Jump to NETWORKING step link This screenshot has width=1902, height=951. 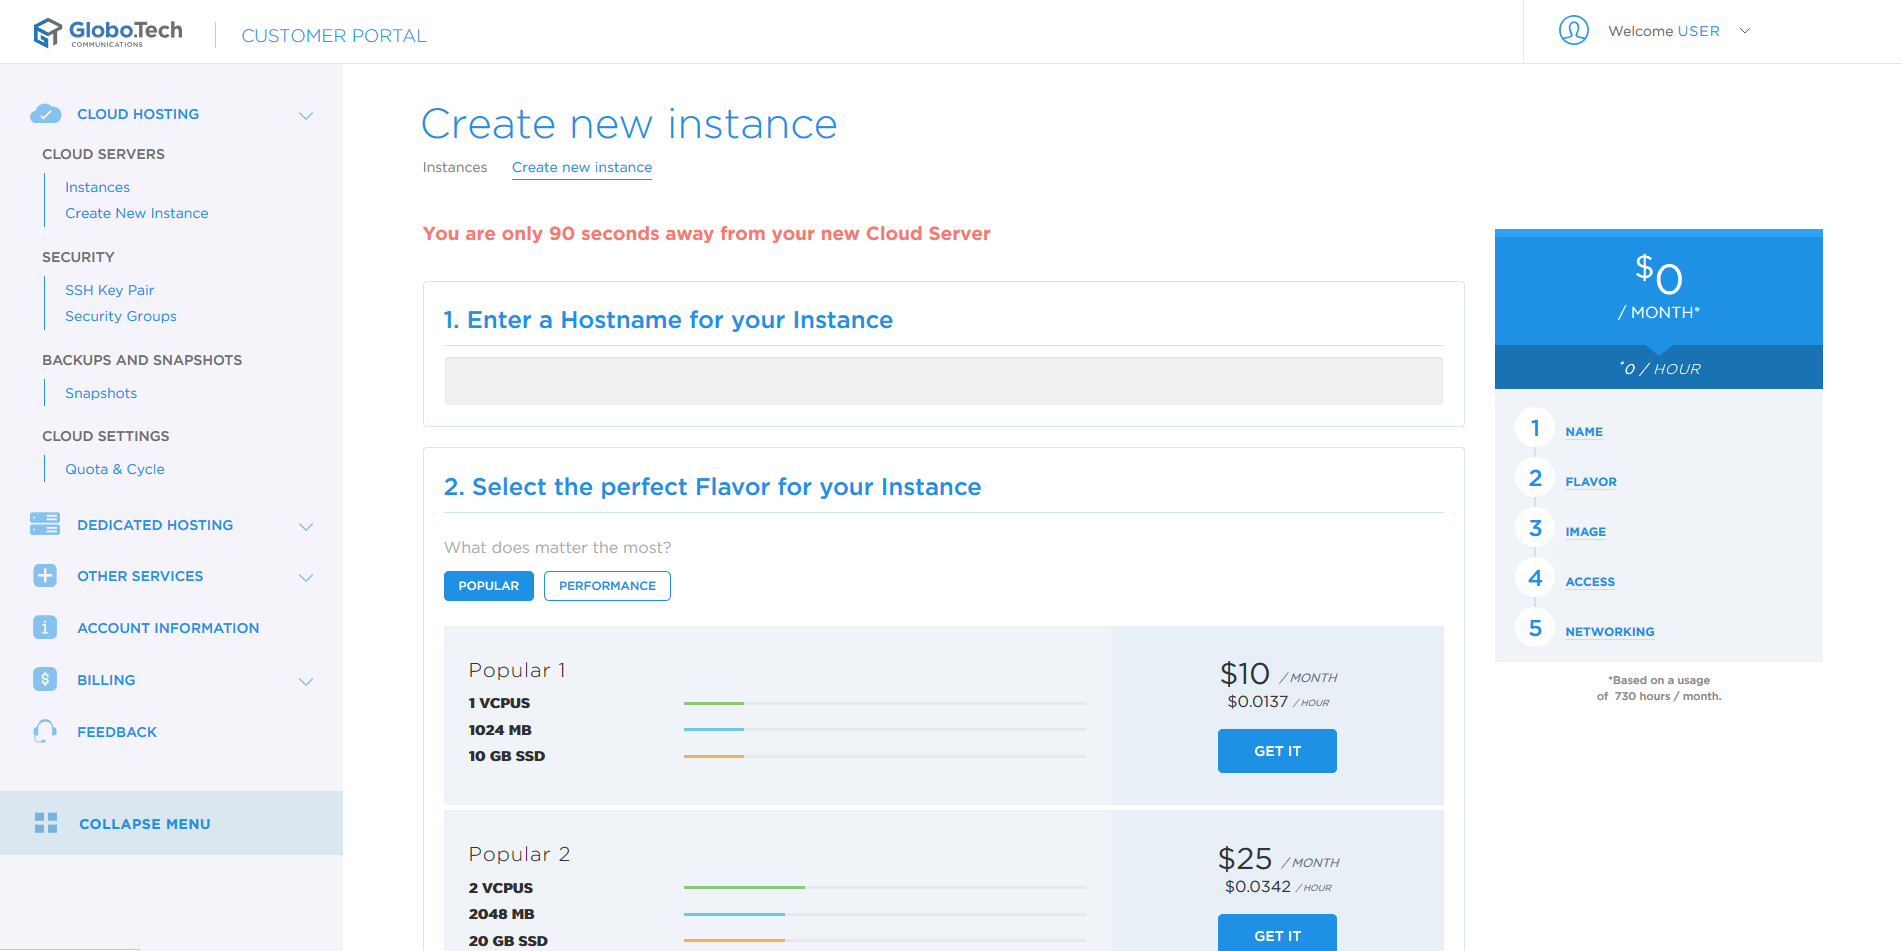pyautogui.click(x=1610, y=632)
